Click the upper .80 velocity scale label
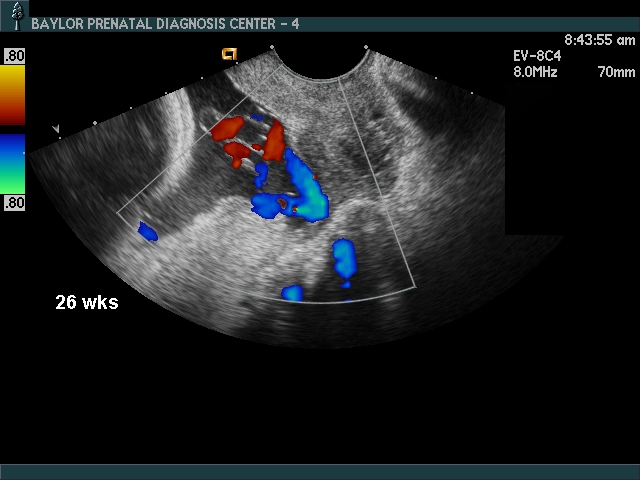This screenshot has height=480, width=640. 14,56
